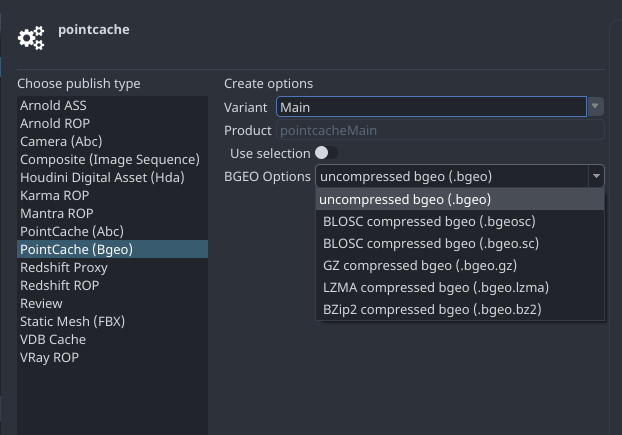This screenshot has height=435, width=622.
Task: Choose BLOSC compressed bgeo (.bgeo.sc) option
Action: (x=460, y=243)
